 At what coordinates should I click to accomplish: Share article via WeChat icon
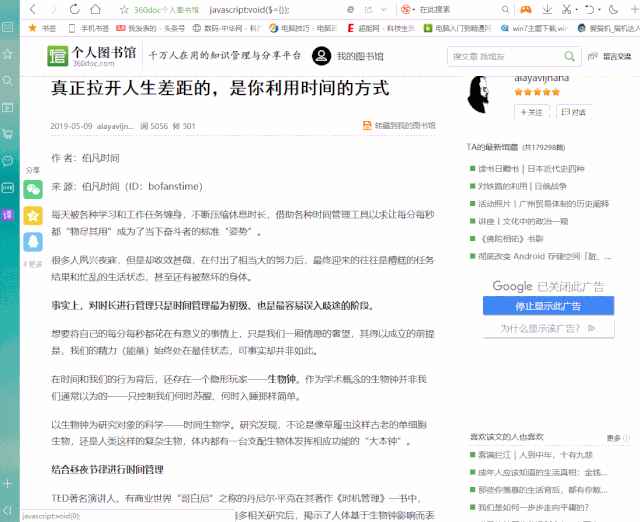coord(33,189)
